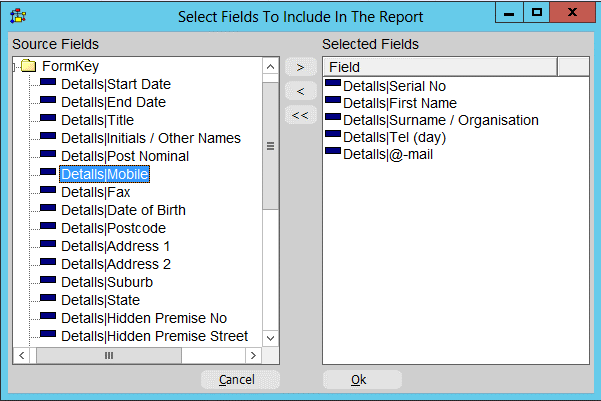Click the Field column header
This screenshot has height=401, width=601.
(440, 66)
